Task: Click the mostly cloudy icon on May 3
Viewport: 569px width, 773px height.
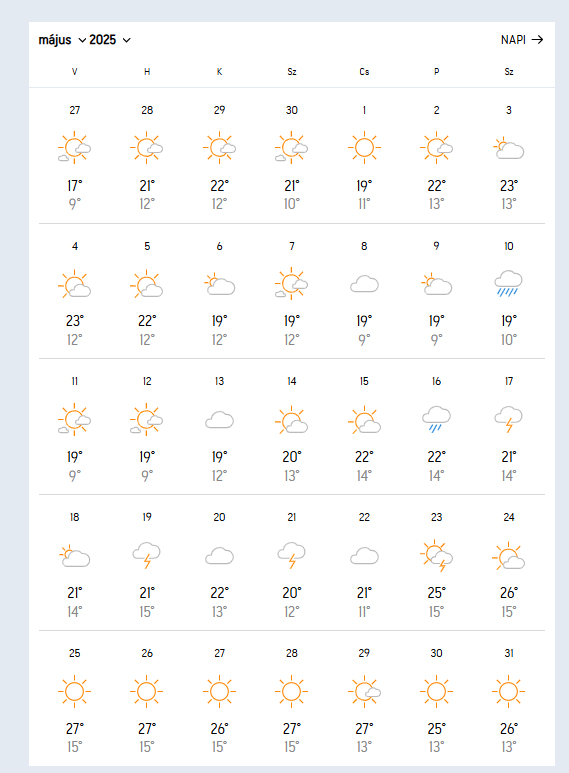Action: click(508, 148)
